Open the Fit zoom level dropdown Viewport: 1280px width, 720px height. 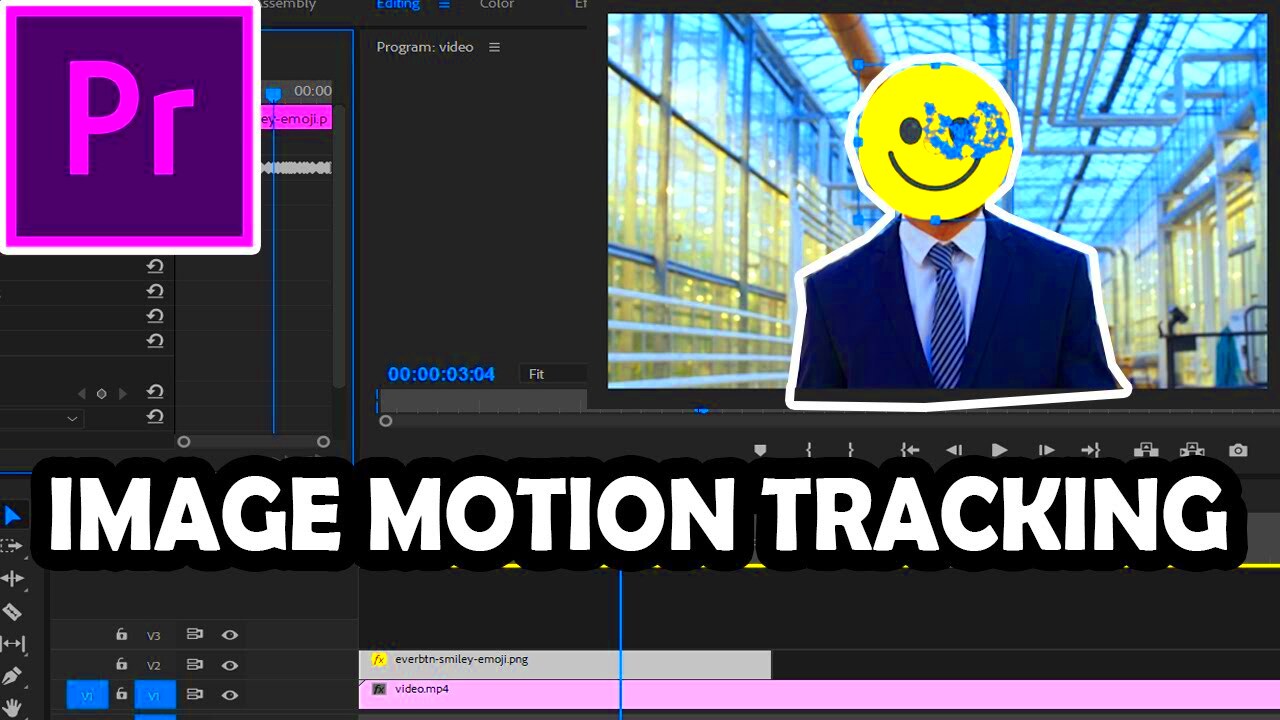[553, 374]
